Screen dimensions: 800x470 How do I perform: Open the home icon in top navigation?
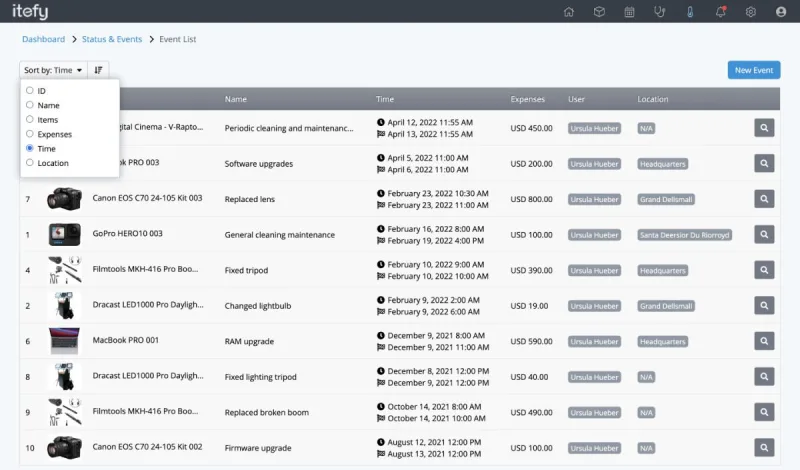click(x=569, y=12)
